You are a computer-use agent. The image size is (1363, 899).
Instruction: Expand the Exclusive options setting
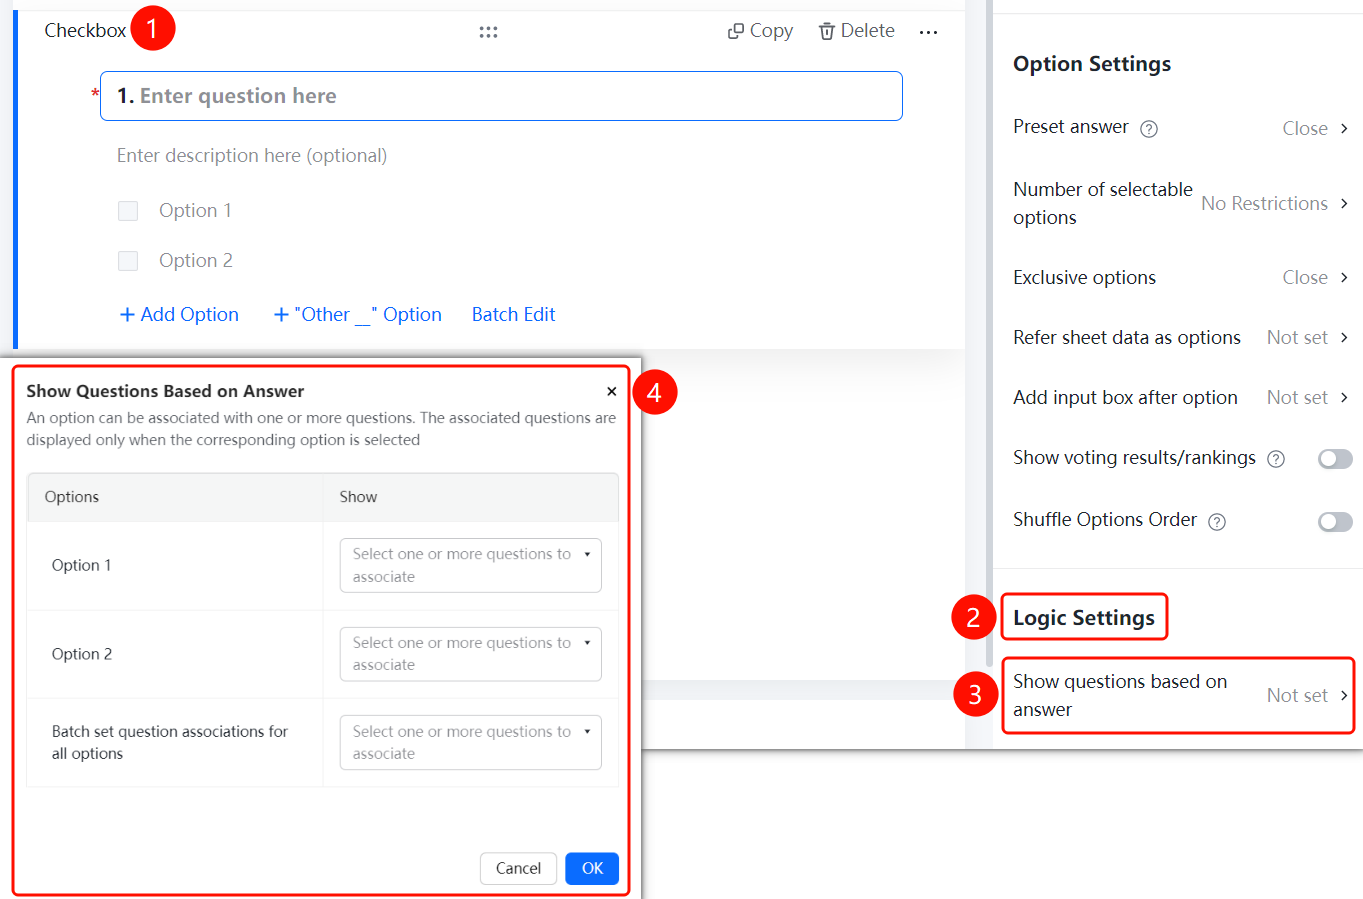[1180, 277]
